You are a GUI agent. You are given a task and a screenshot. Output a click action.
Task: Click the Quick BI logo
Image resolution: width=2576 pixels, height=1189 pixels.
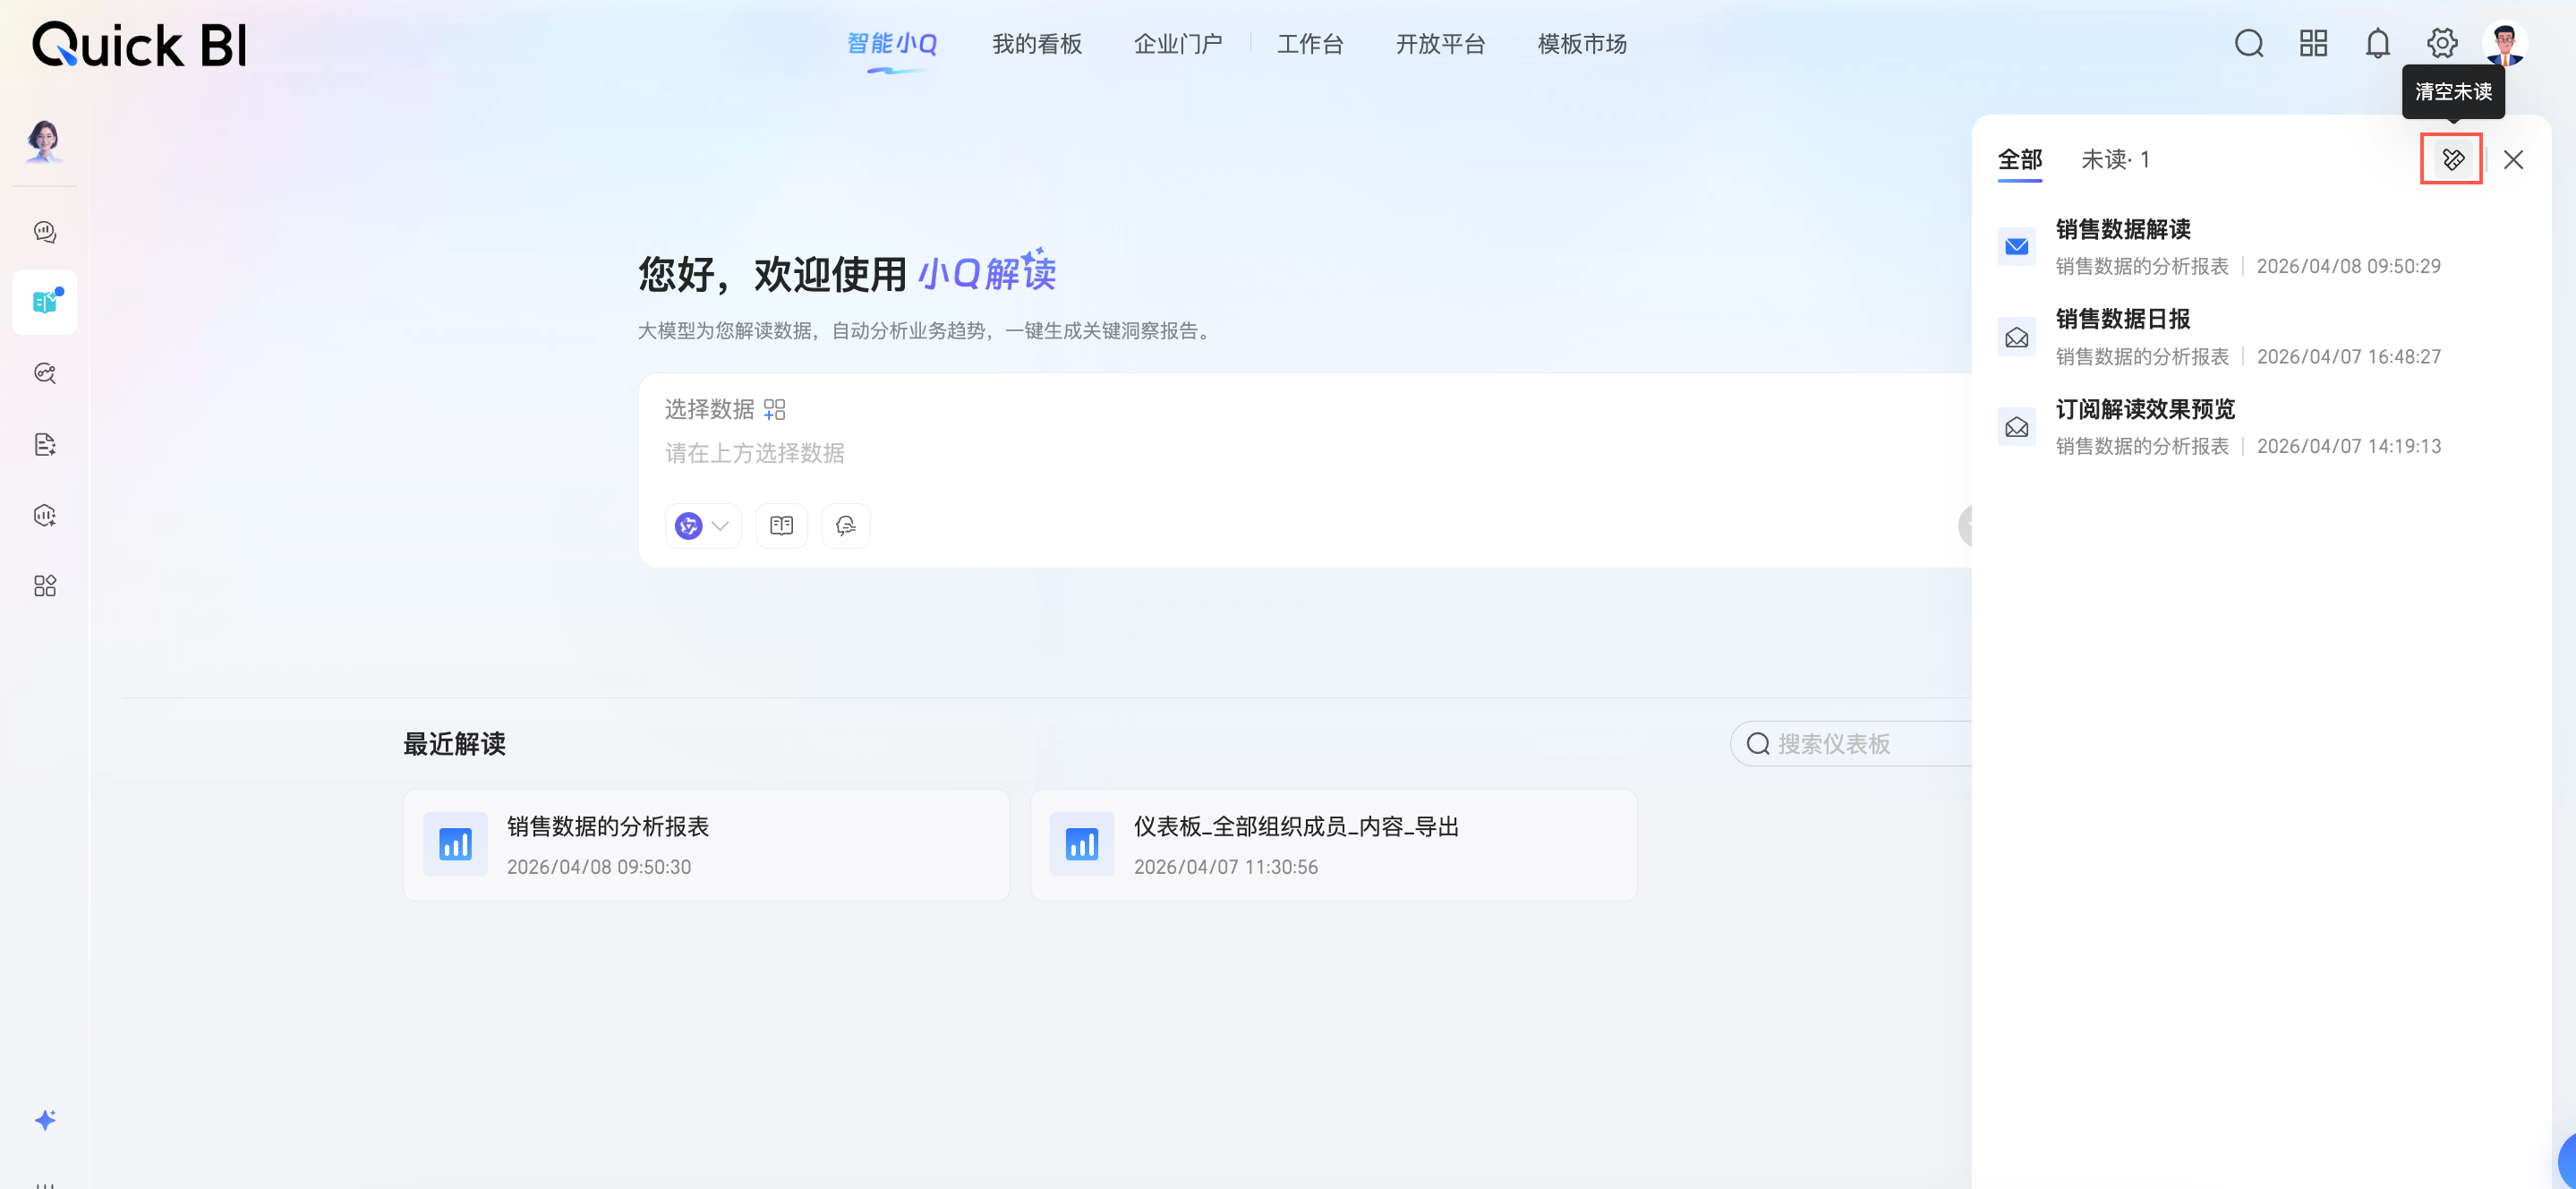click(139, 45)
